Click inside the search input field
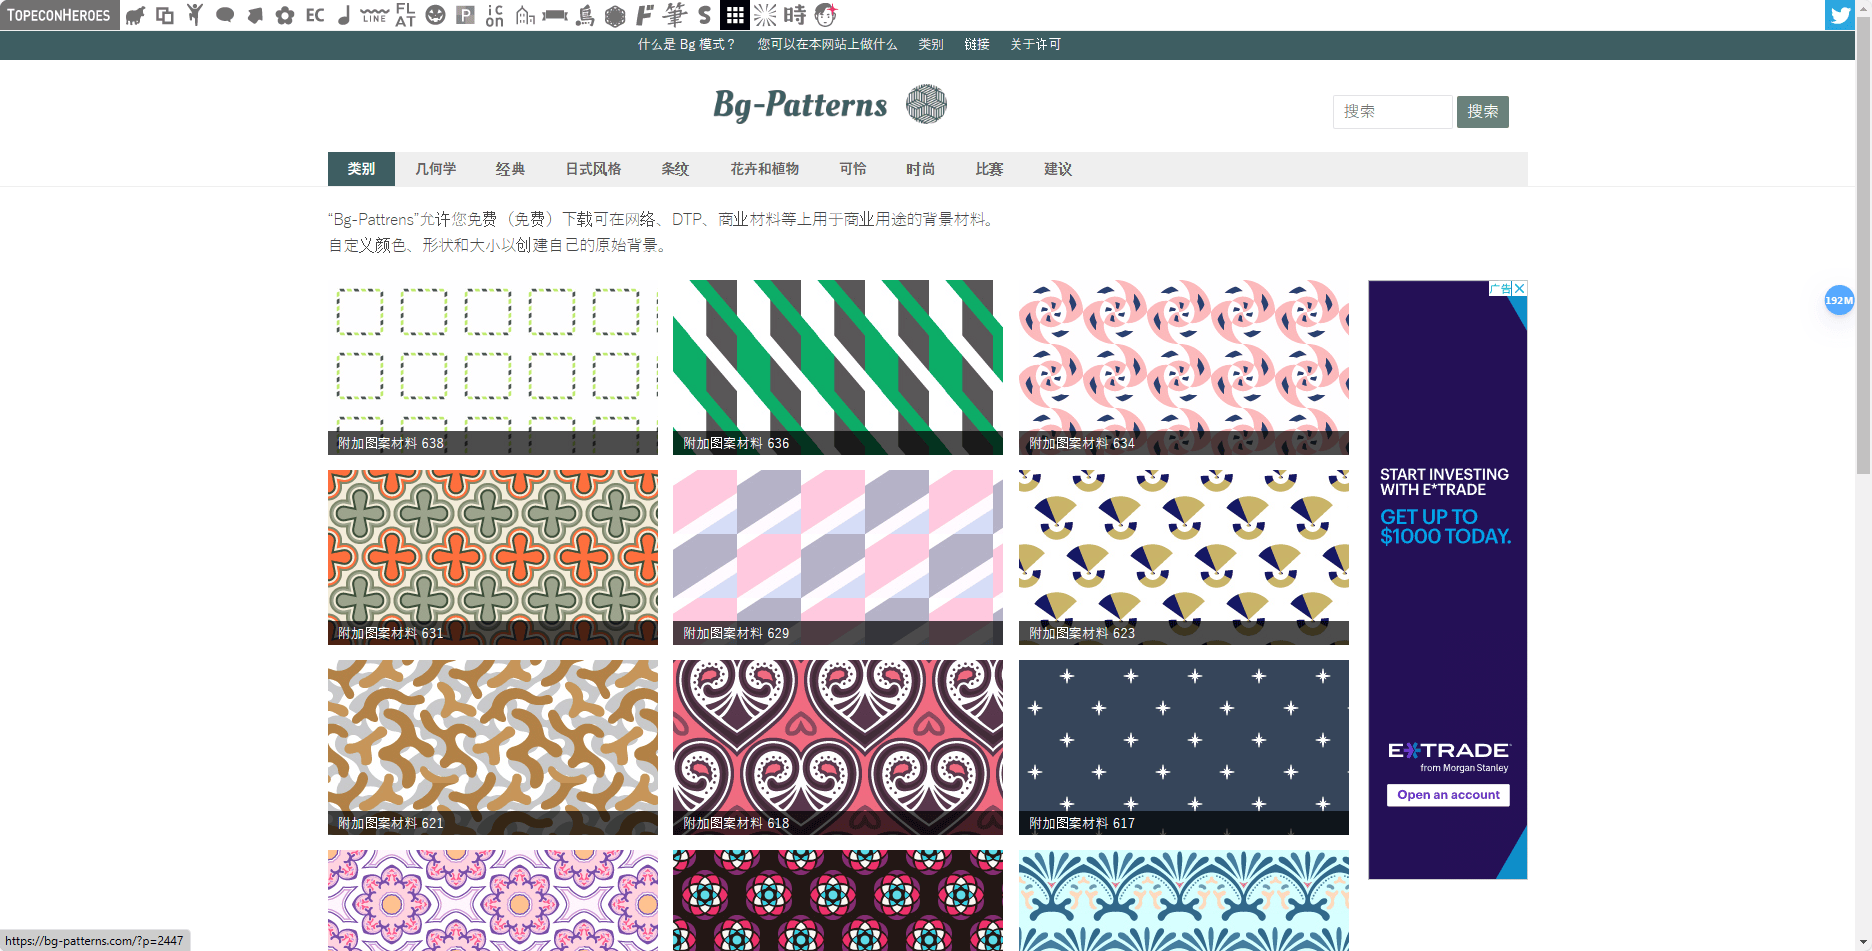1872x951 pixels. [1392, 112]
